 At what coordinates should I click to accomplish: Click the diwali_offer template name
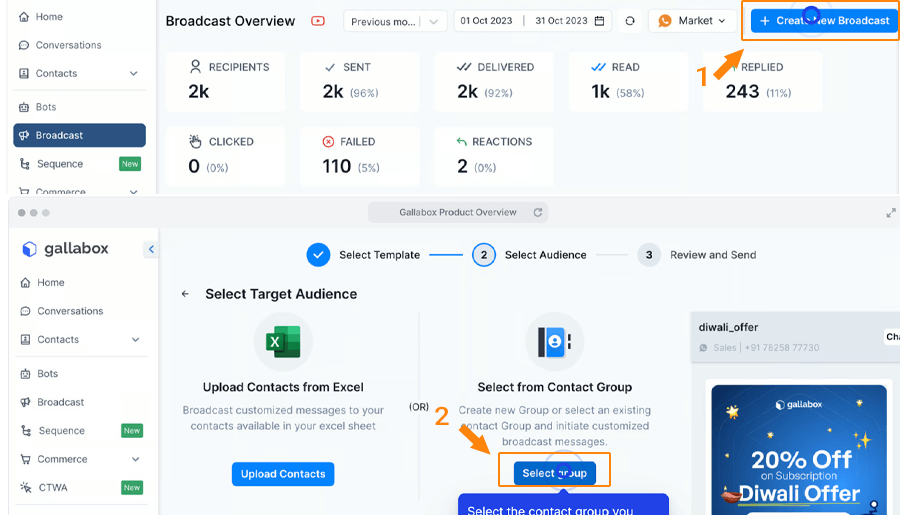click(x=728, y=327)
